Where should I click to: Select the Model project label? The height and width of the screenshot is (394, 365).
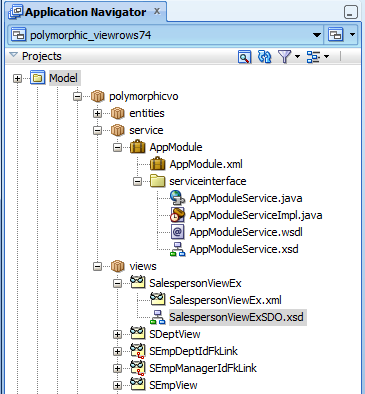click(x=63, y=78)
